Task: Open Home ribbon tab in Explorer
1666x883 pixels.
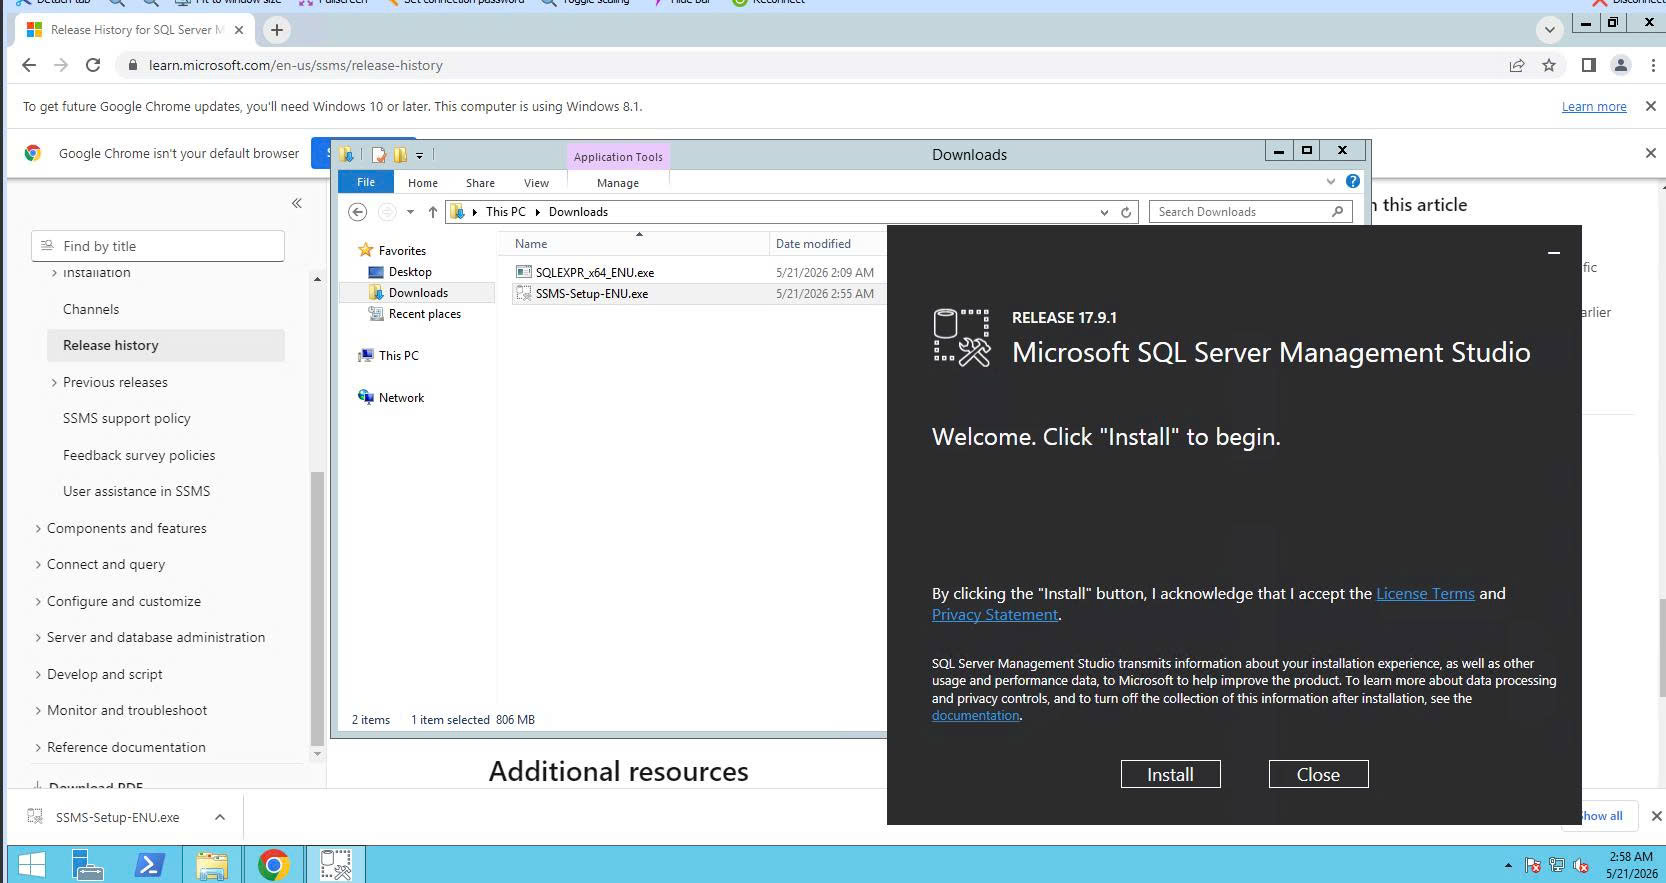Action: (422, 183)
